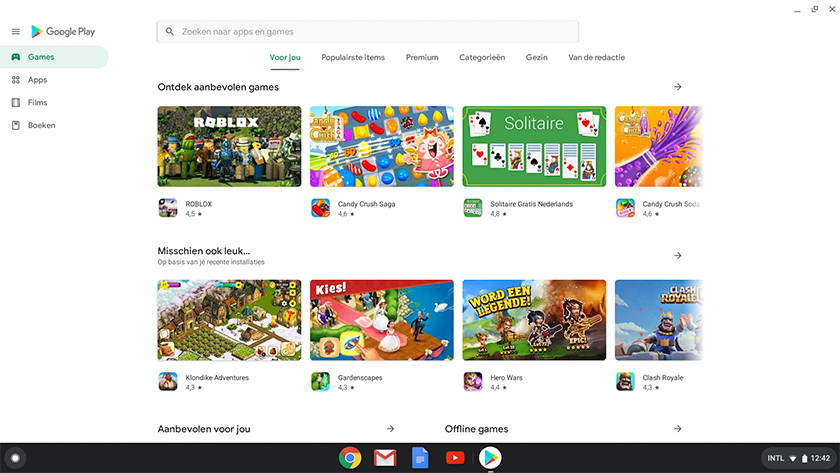Click the Gardenscapes small app icon
Viewport: 840px width, 473px height.
point(320,382)
